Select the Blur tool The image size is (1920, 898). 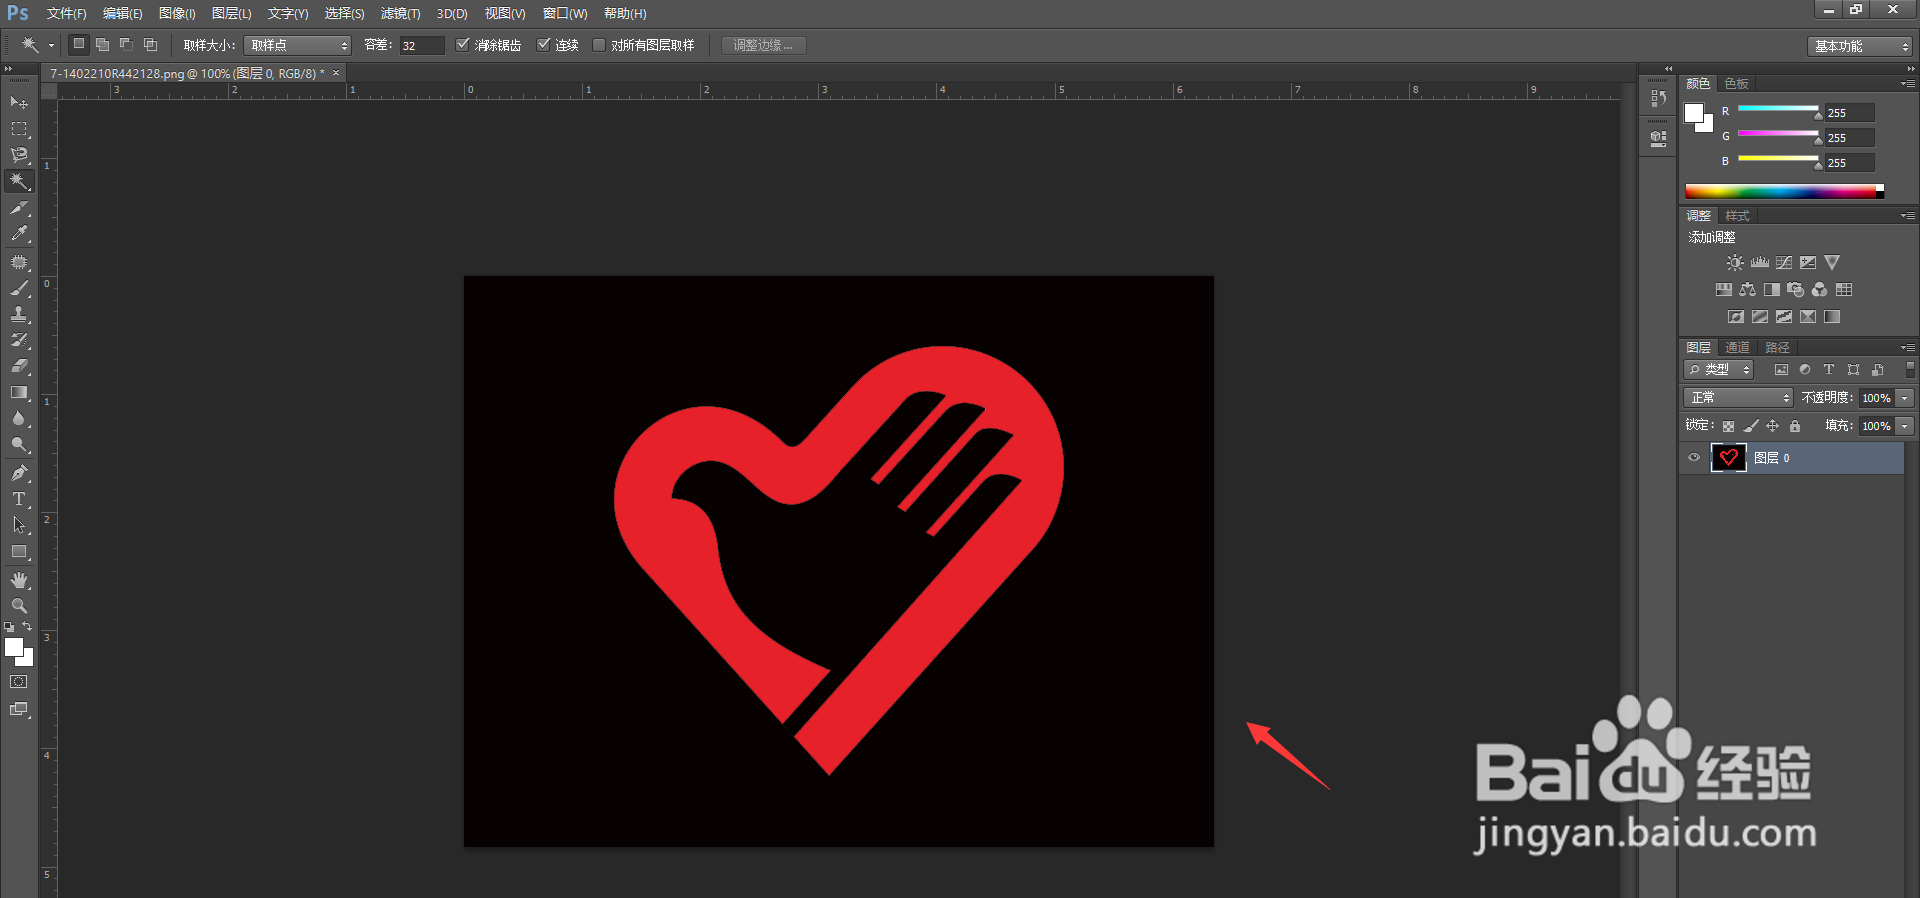(19, 418)
